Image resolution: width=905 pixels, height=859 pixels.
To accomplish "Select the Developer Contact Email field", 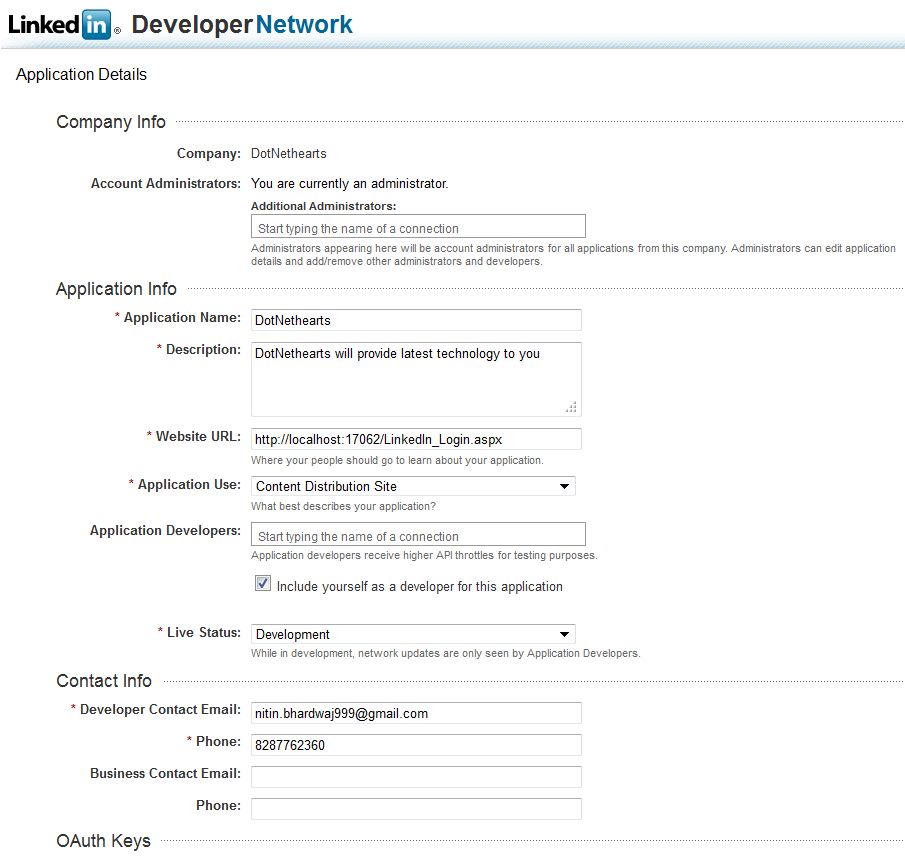I will 416,712.
